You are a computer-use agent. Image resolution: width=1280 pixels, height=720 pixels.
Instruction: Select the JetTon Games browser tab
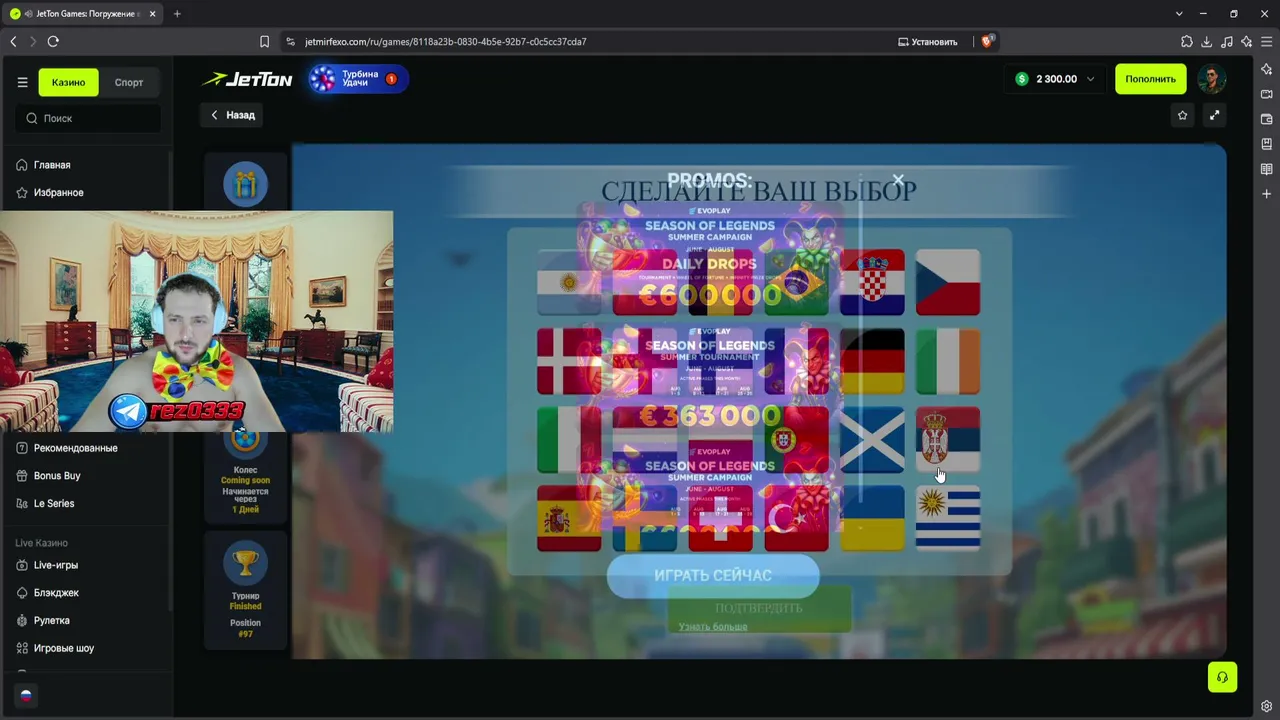[x=83, y=14]
